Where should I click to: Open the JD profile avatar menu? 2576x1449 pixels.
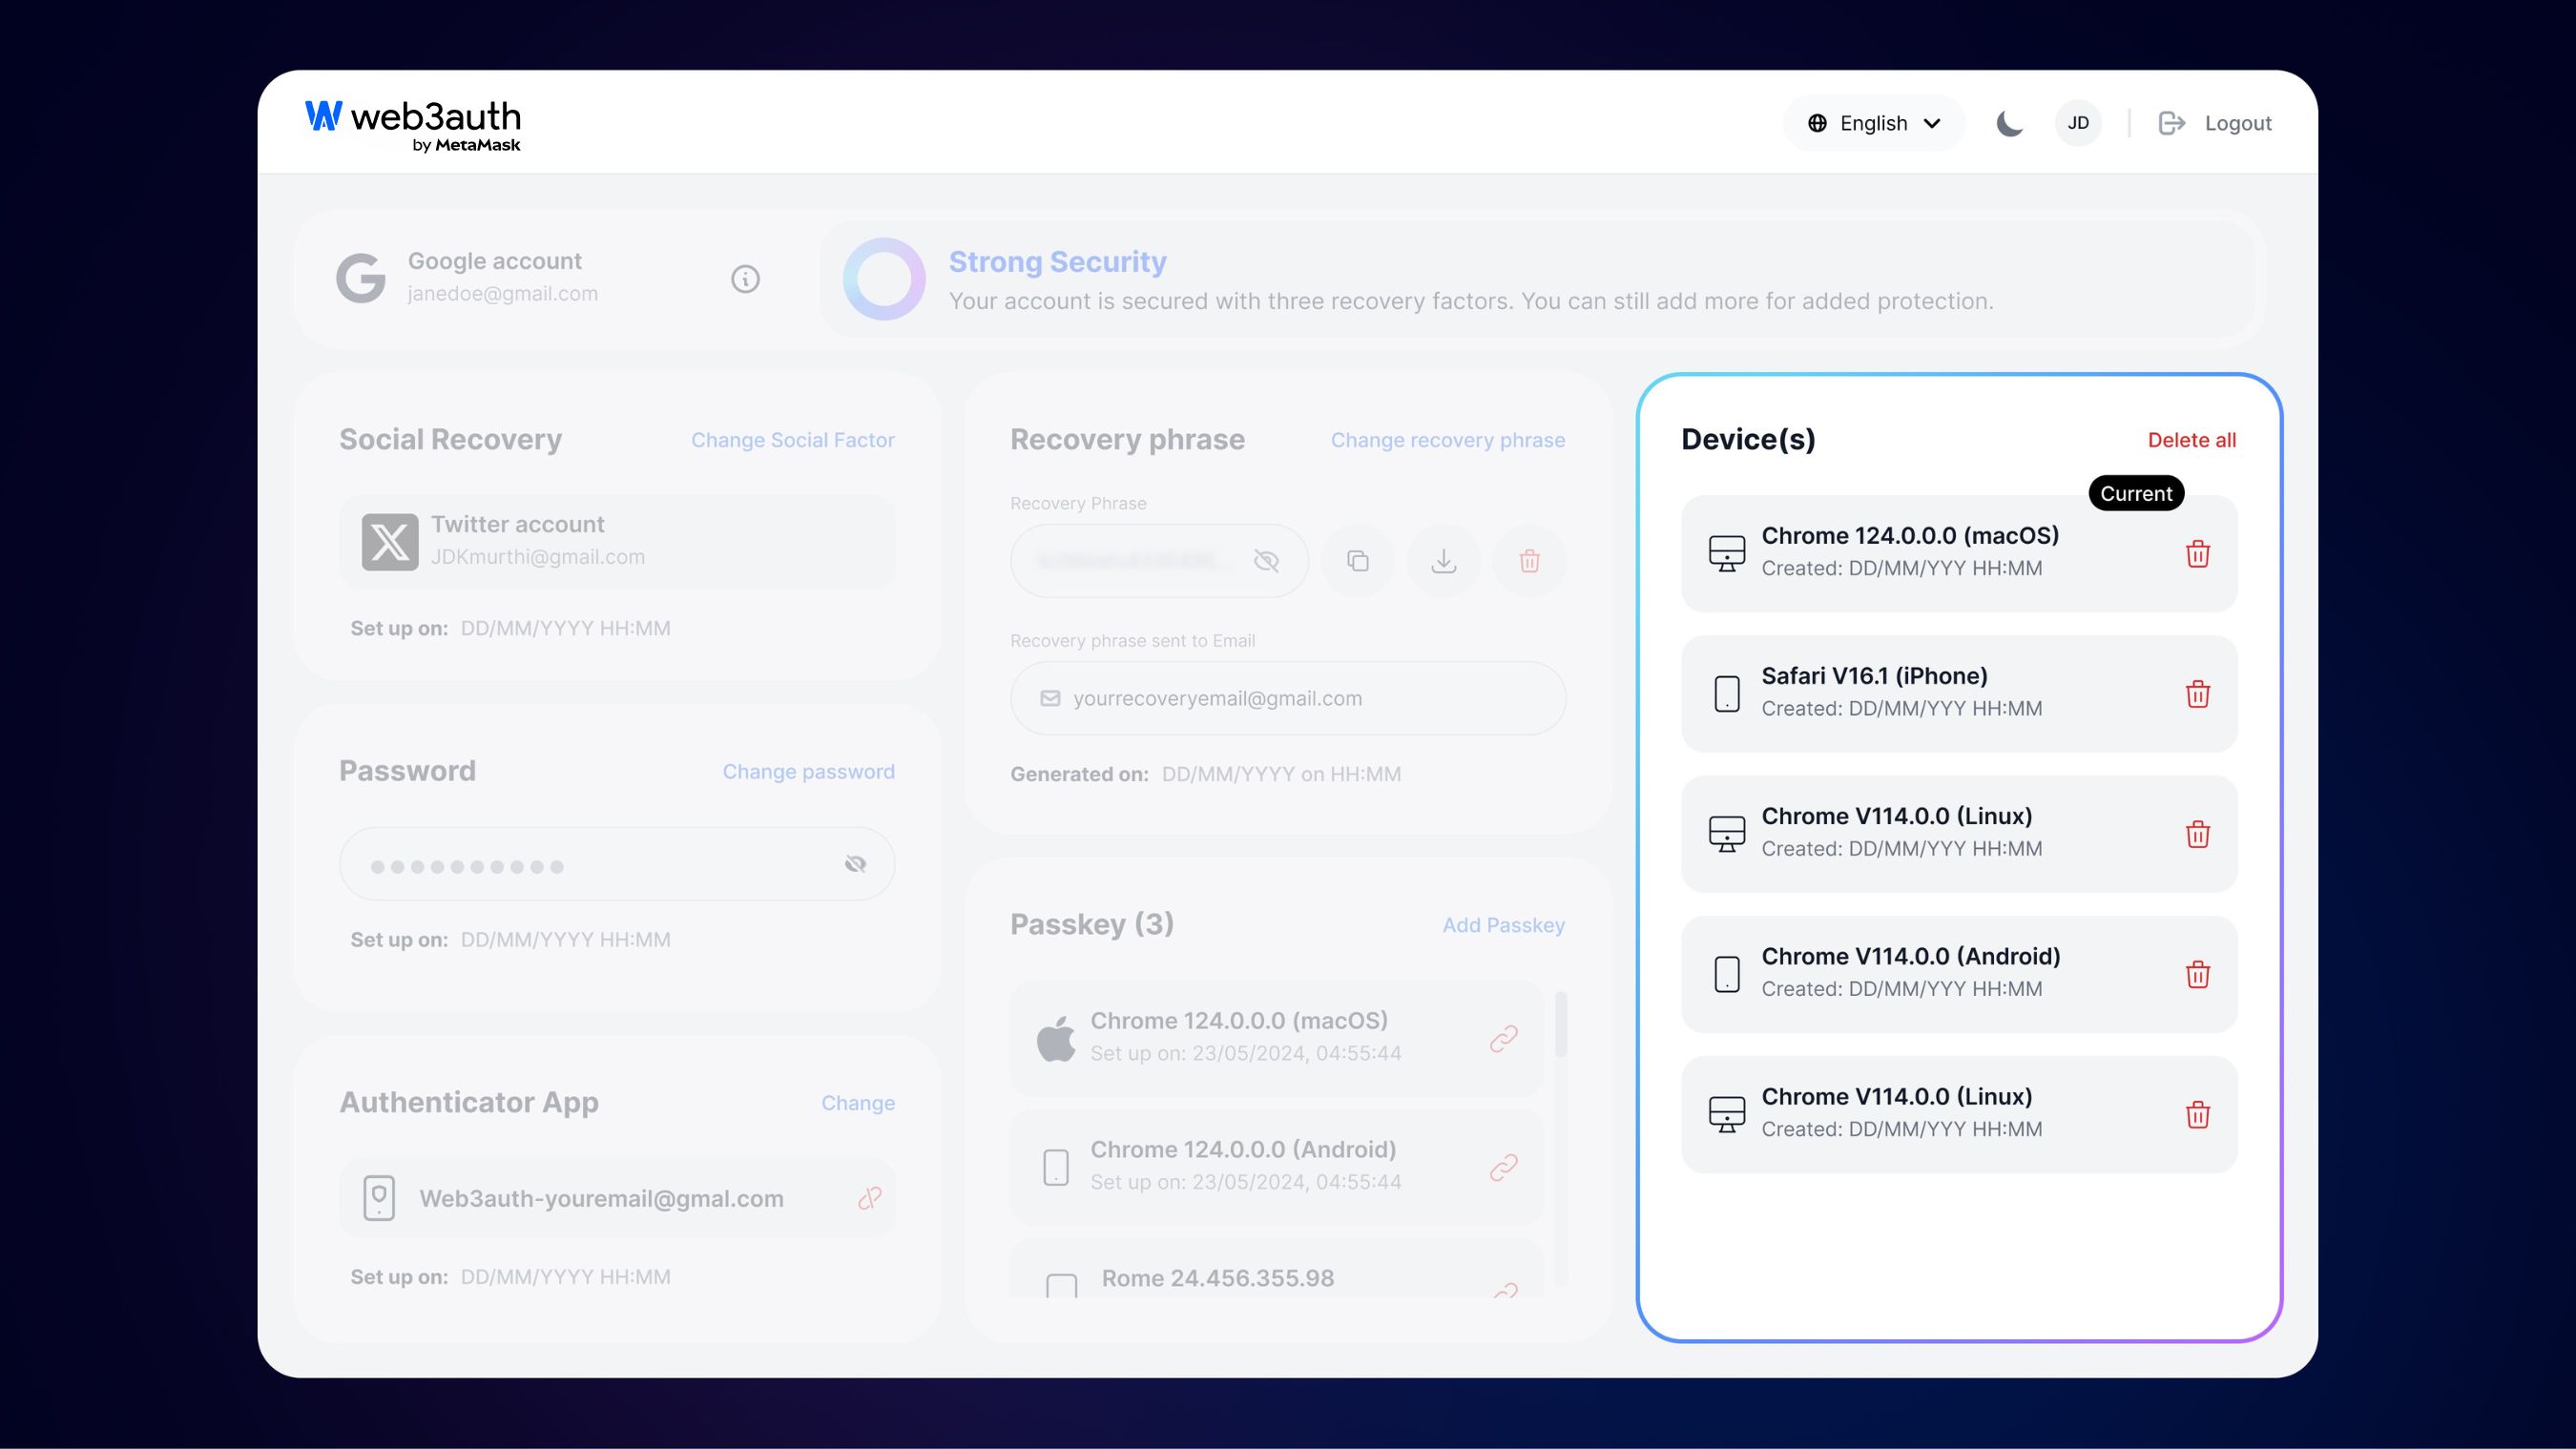pyautogui.click(x=2078, y=122)
